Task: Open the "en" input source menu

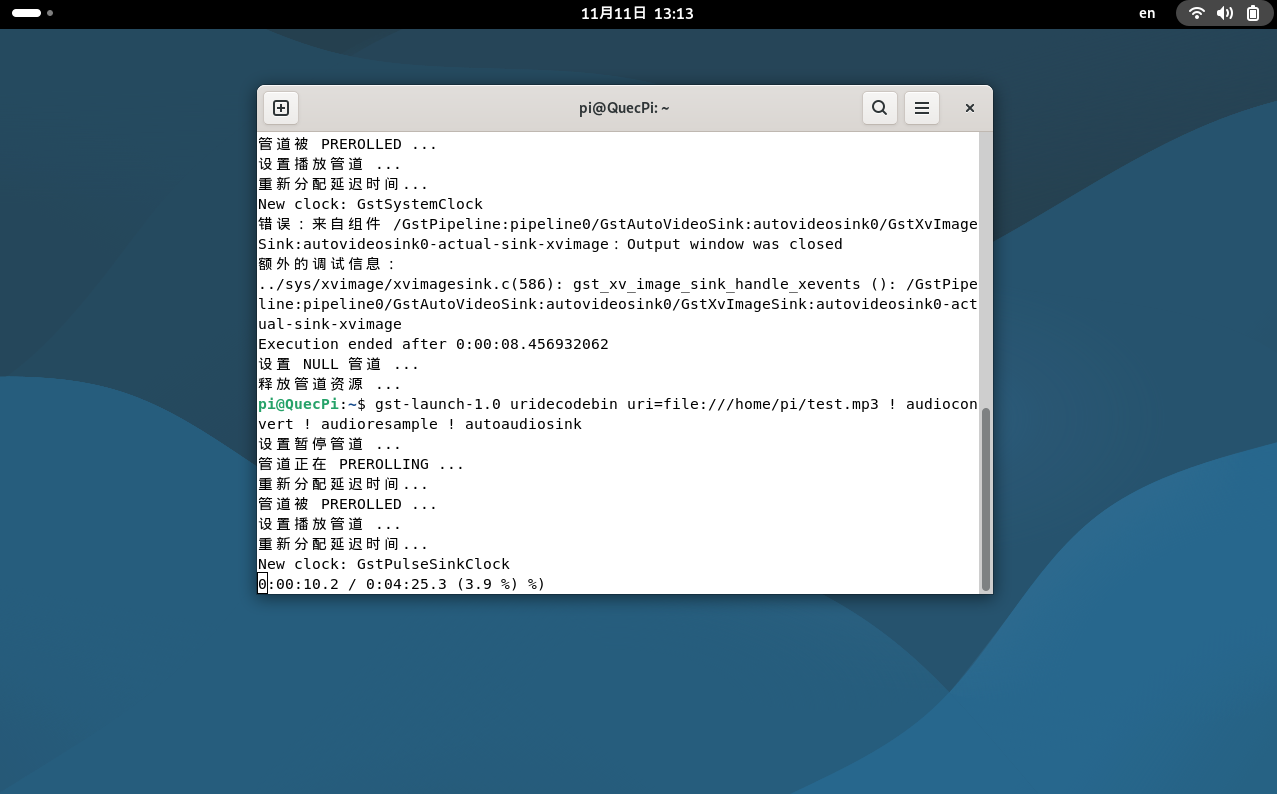Action: pyautogui.click(x=1147, y=13)
